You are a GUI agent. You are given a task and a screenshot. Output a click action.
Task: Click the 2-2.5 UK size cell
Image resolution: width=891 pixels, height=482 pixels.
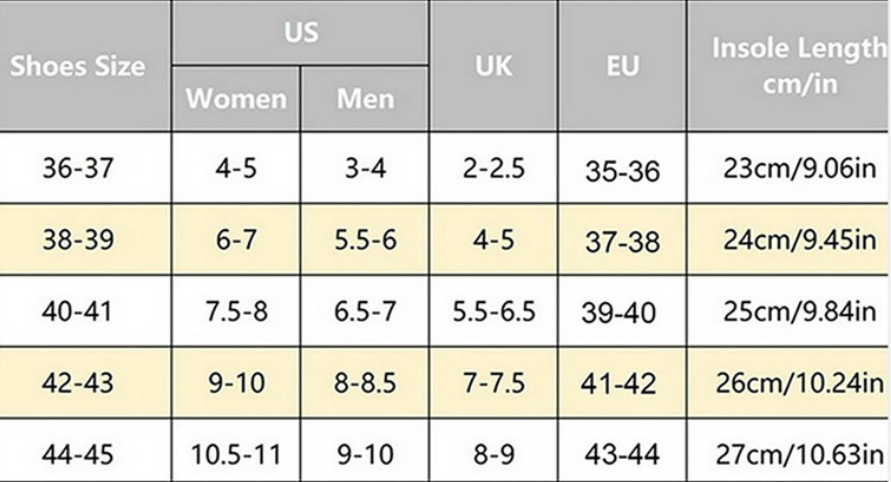[x=493, y=168]
